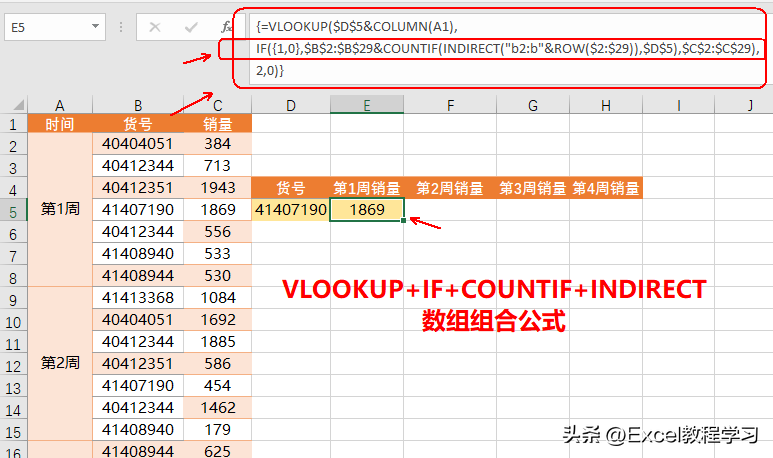Click header cell 销量 in column C

pyautogui.click(x=217, y=124)
